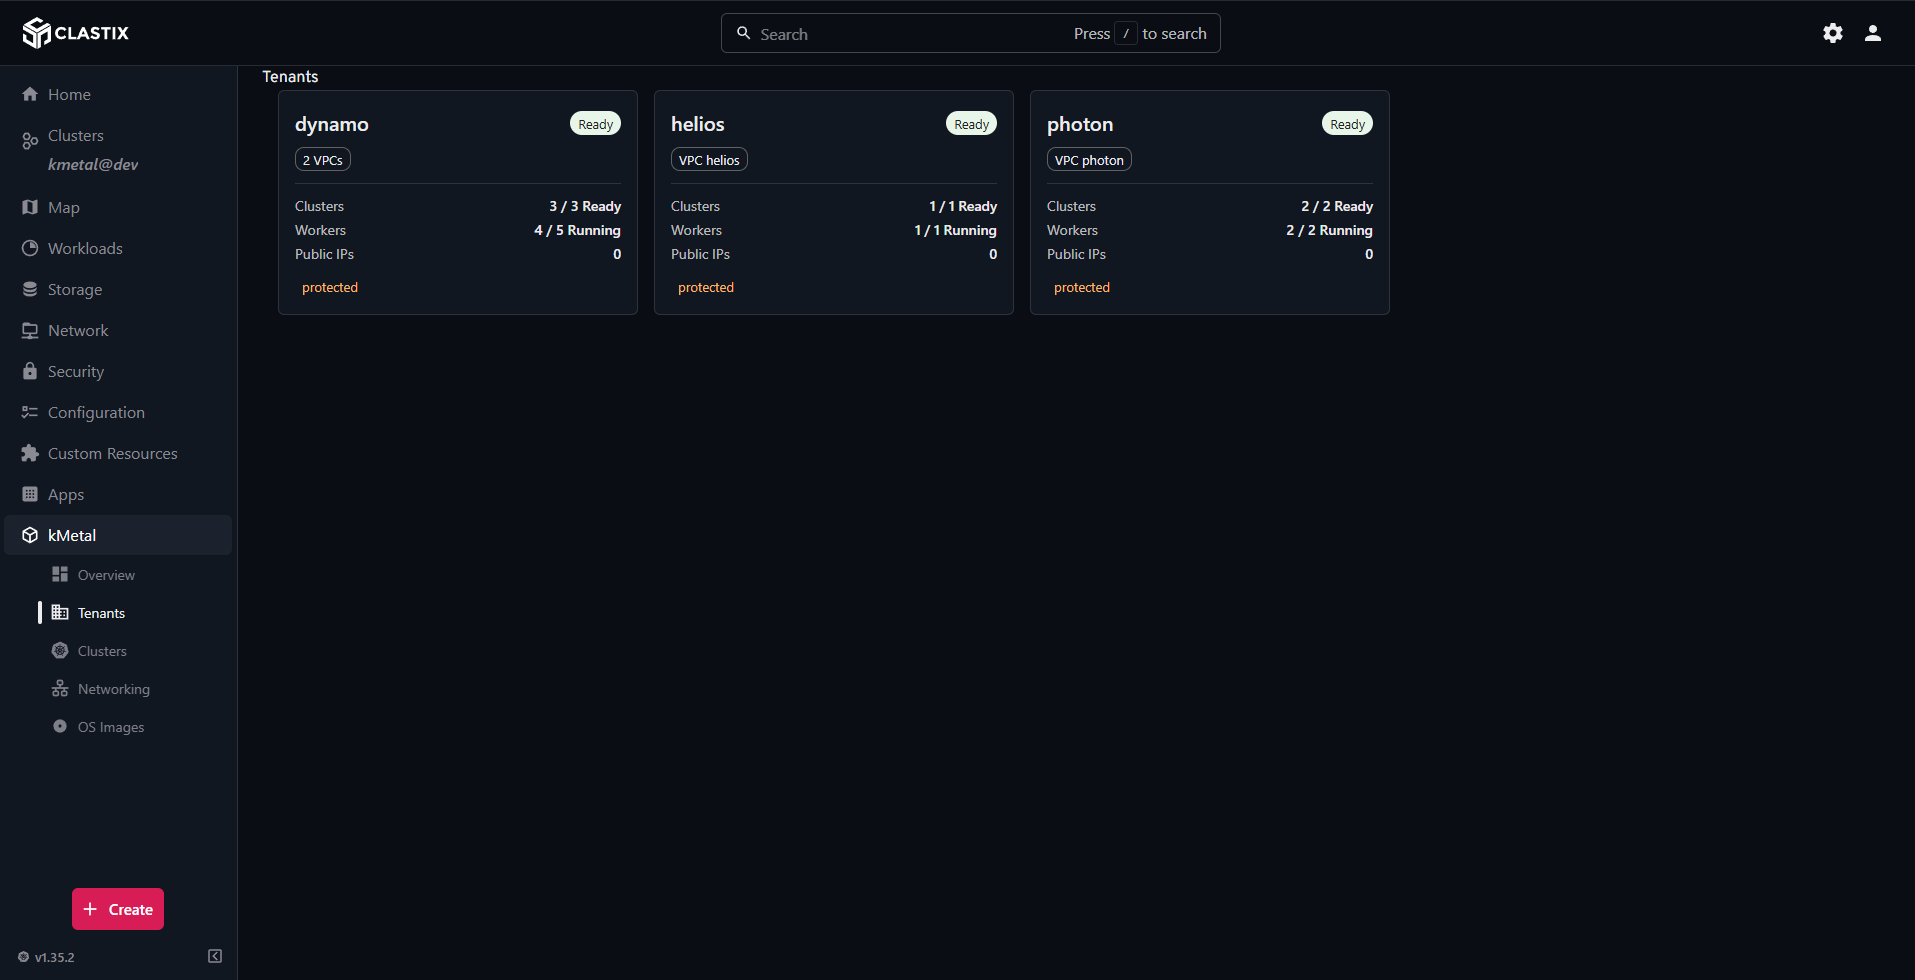Click the VPC photon badge

click(1089, 160)
